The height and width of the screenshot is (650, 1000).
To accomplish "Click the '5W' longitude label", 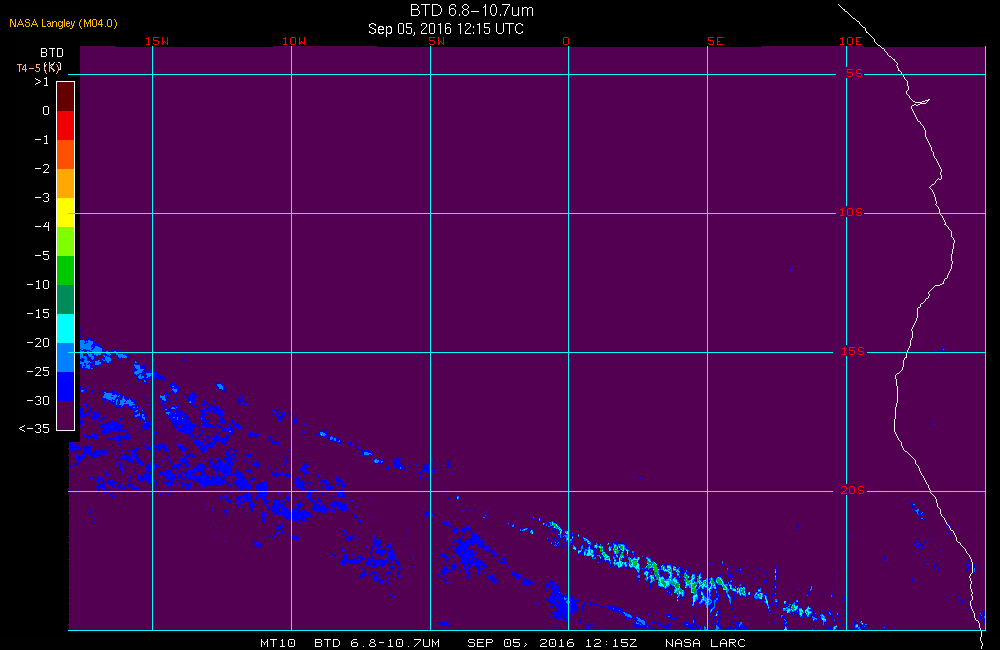I will pyautogui.click(x=437, y=41).
